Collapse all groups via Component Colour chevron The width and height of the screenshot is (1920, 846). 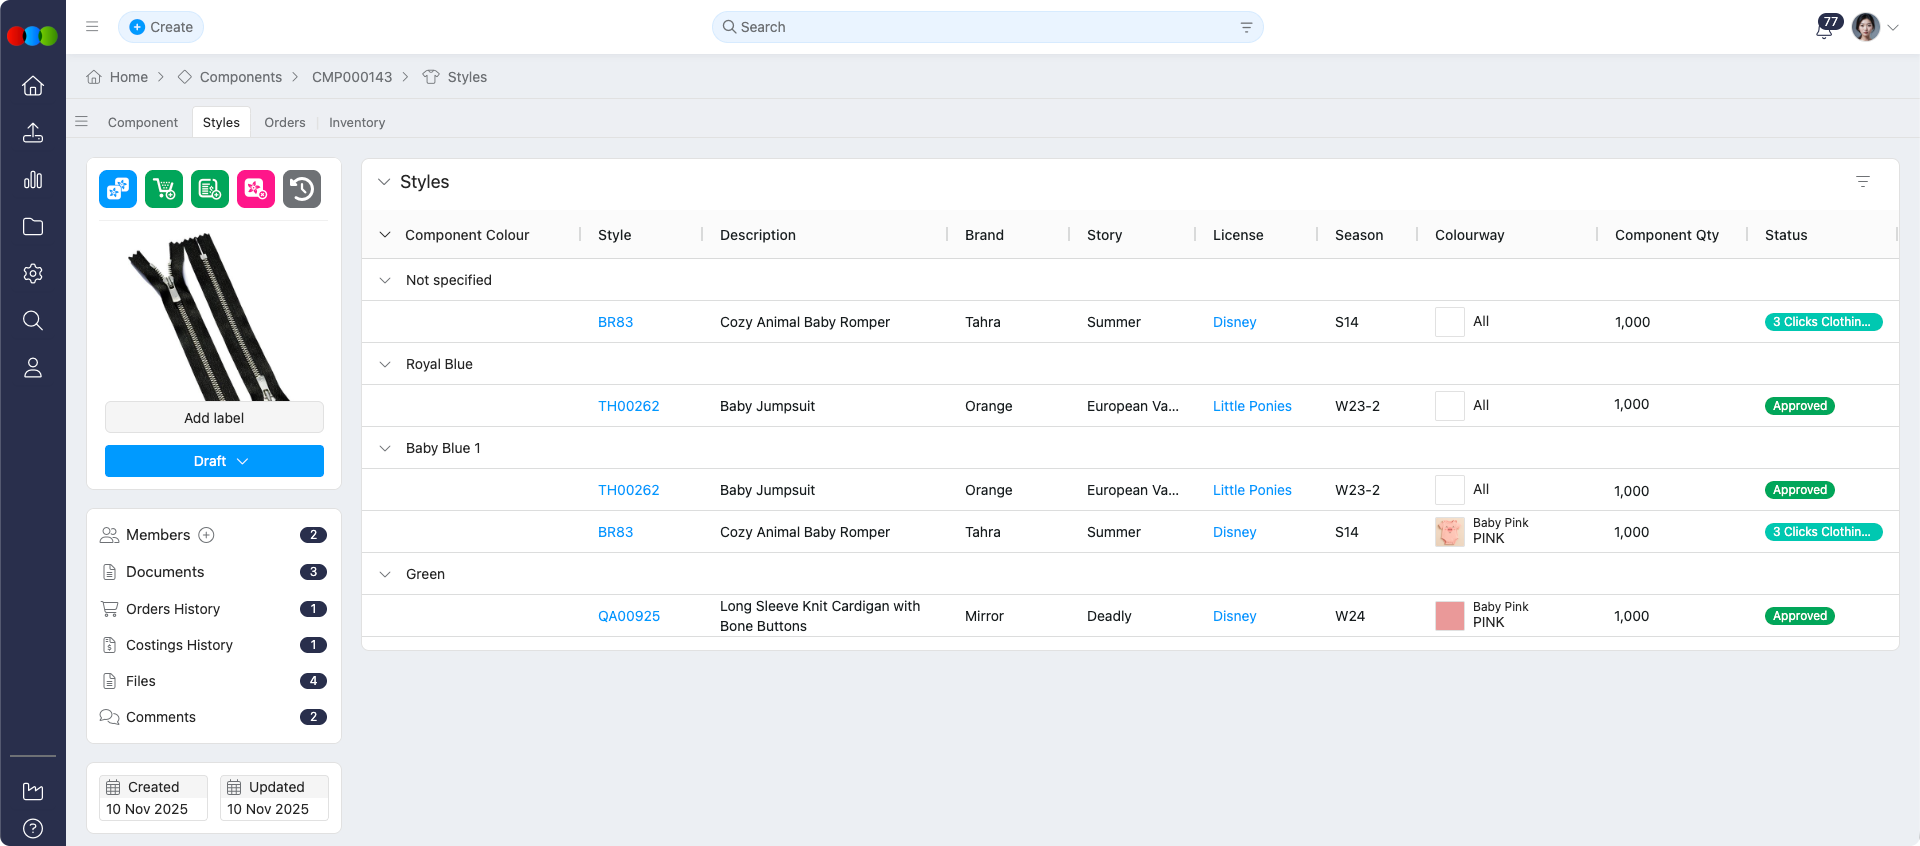385,235
